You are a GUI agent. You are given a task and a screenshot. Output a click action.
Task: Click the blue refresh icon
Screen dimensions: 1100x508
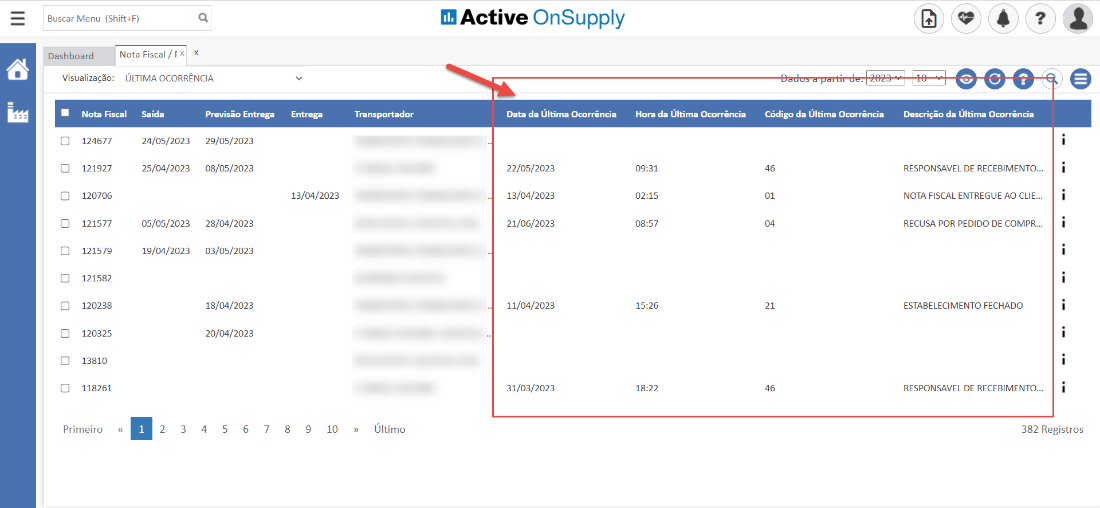coord(994,79)
